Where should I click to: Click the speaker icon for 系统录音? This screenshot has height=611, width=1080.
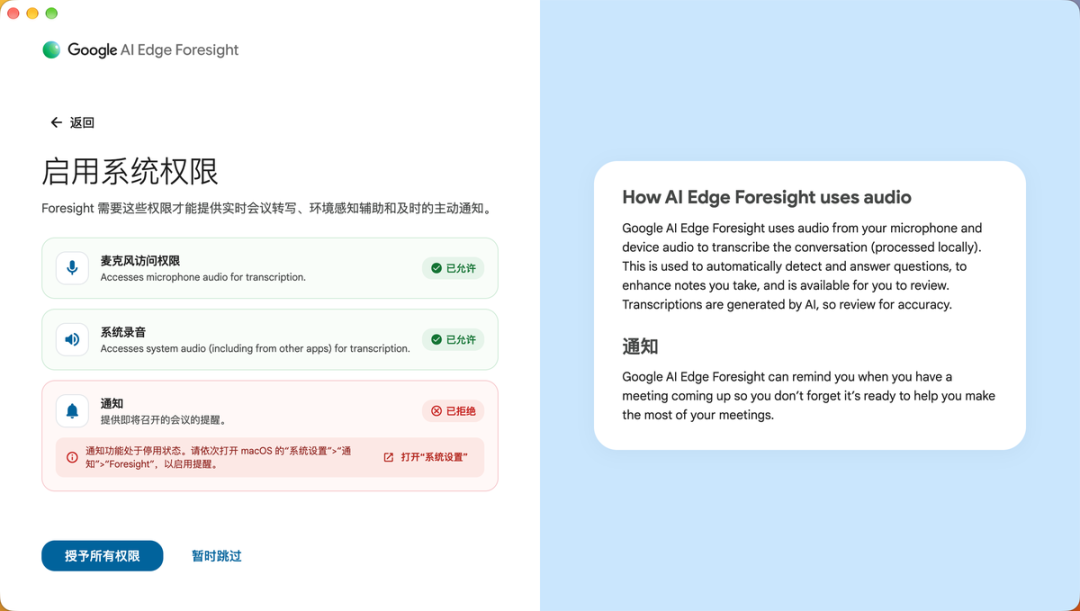pyautogui.click(x=72, y=340)
